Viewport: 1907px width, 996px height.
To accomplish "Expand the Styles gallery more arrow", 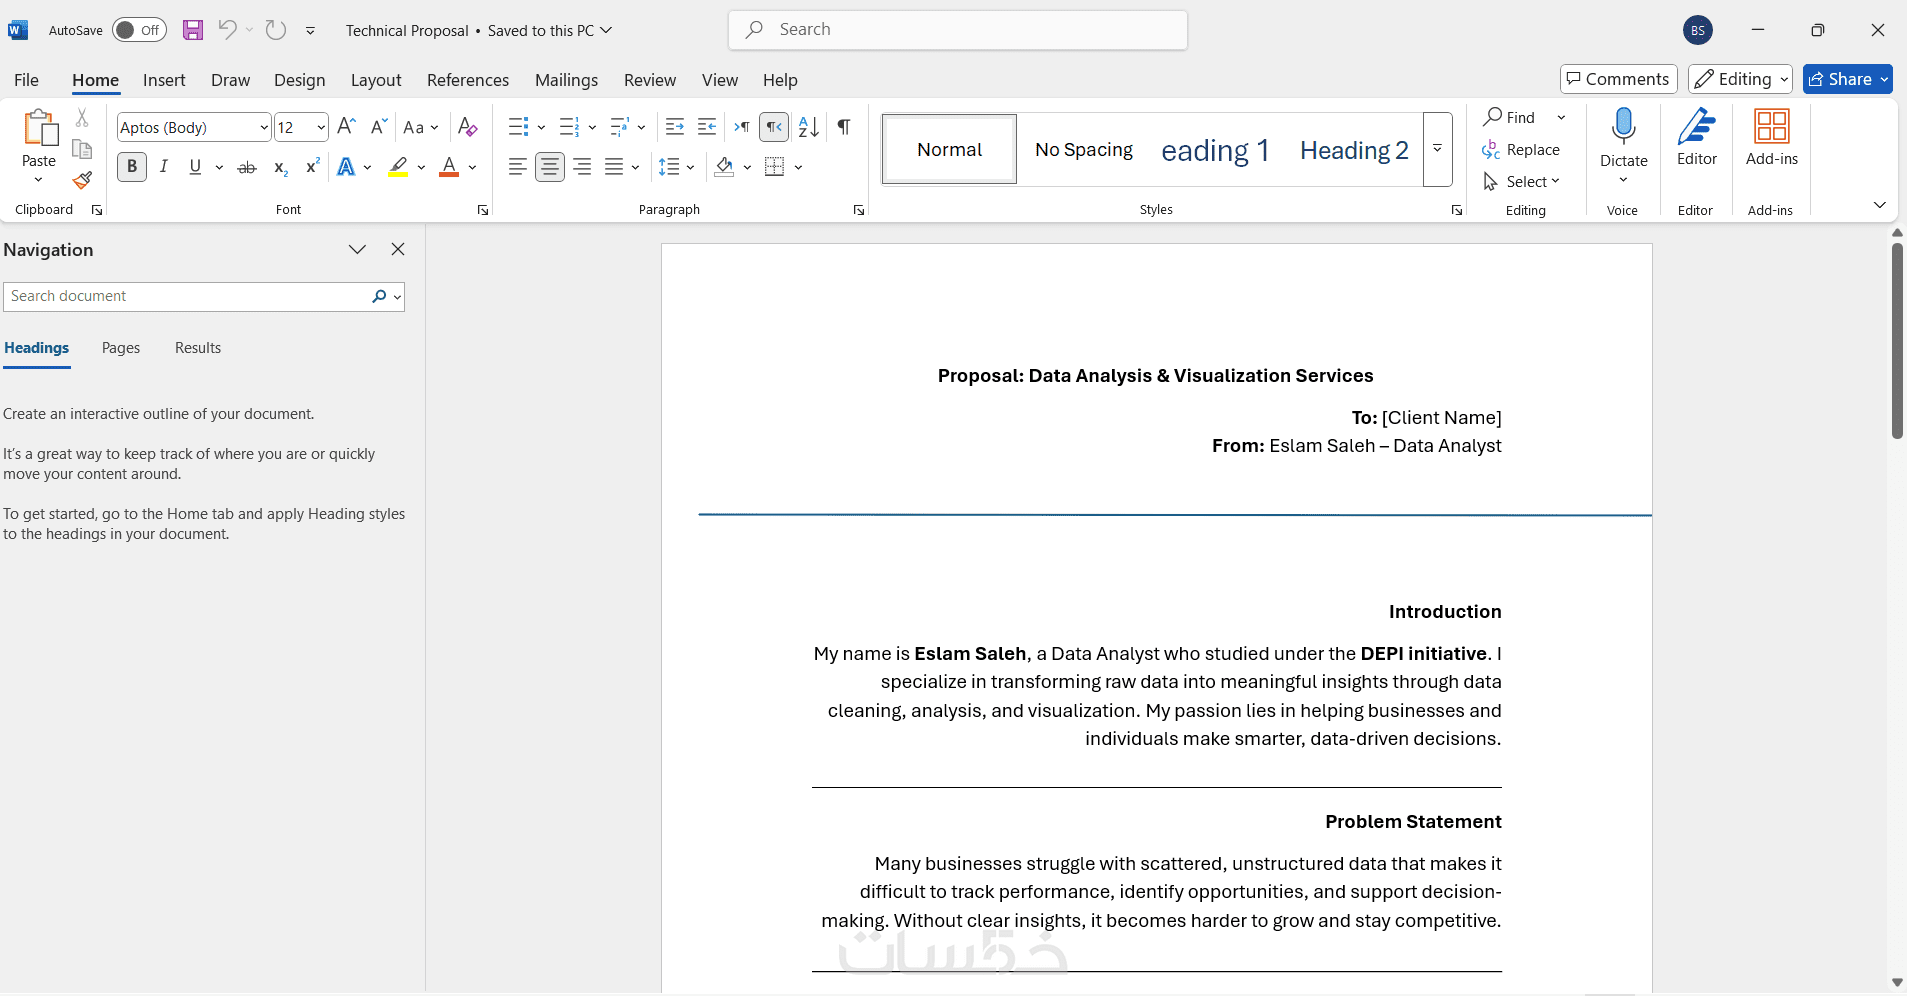I will 1437,149.
